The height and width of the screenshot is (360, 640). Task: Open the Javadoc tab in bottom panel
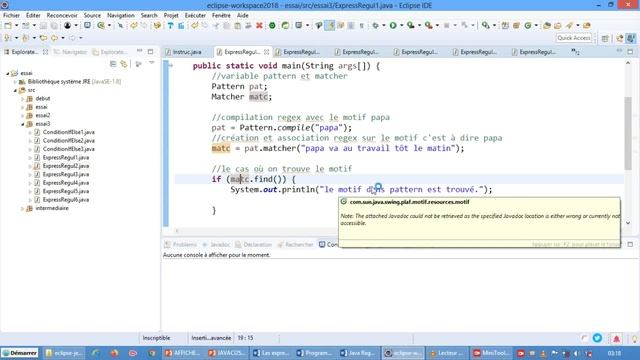point(216,244)
